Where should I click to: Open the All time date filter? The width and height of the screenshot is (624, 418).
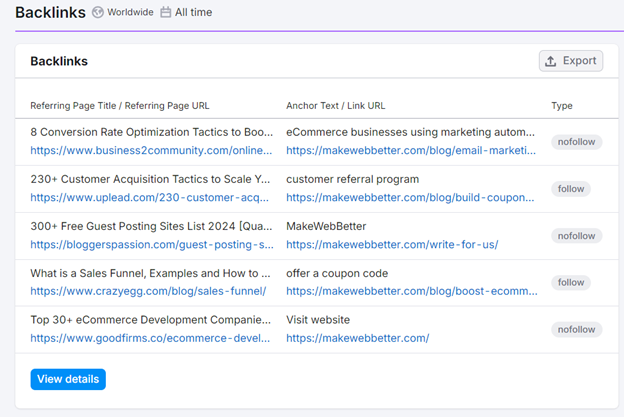[x=186, y=12]
